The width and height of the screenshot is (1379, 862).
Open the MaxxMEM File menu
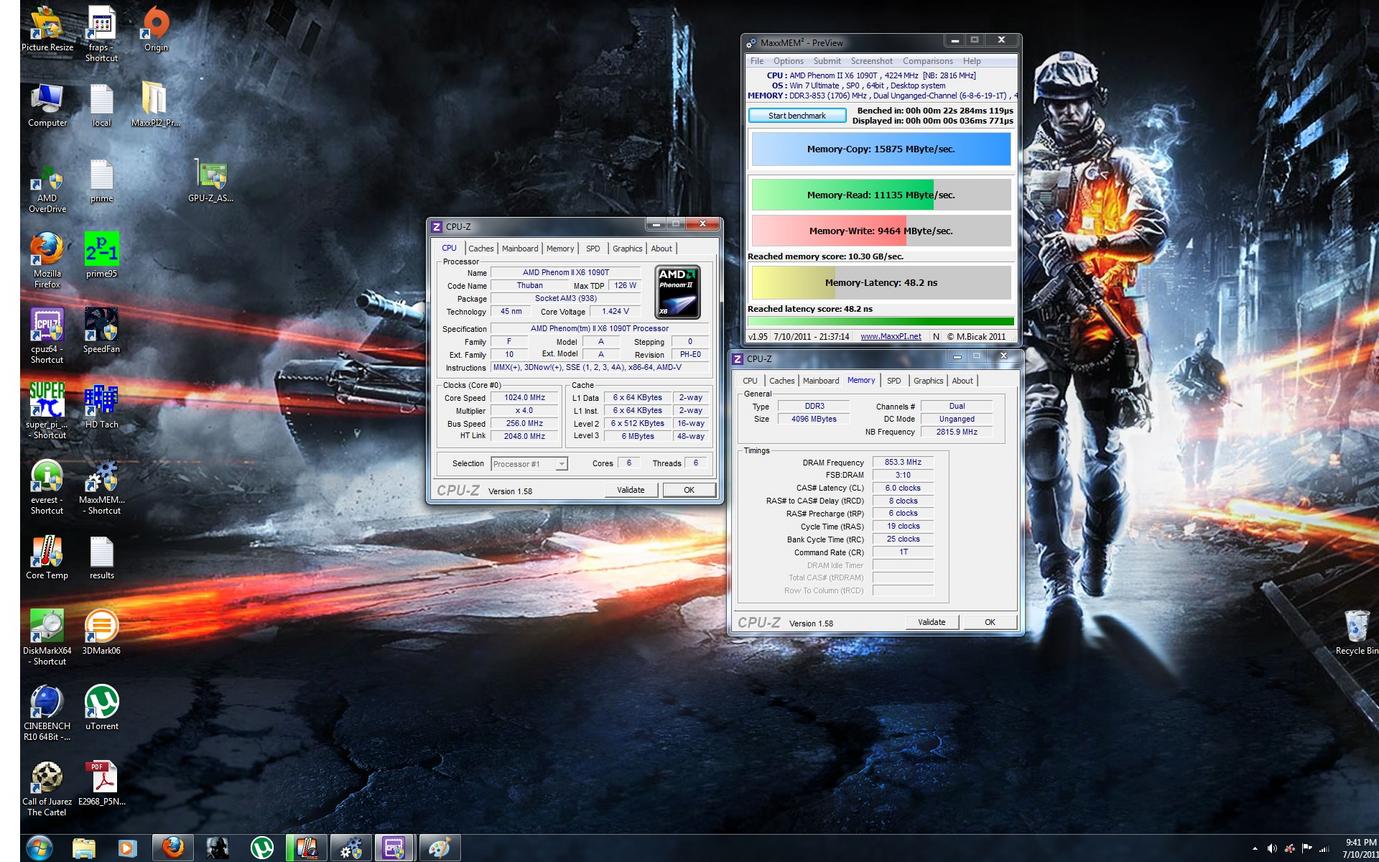(757, 61)
